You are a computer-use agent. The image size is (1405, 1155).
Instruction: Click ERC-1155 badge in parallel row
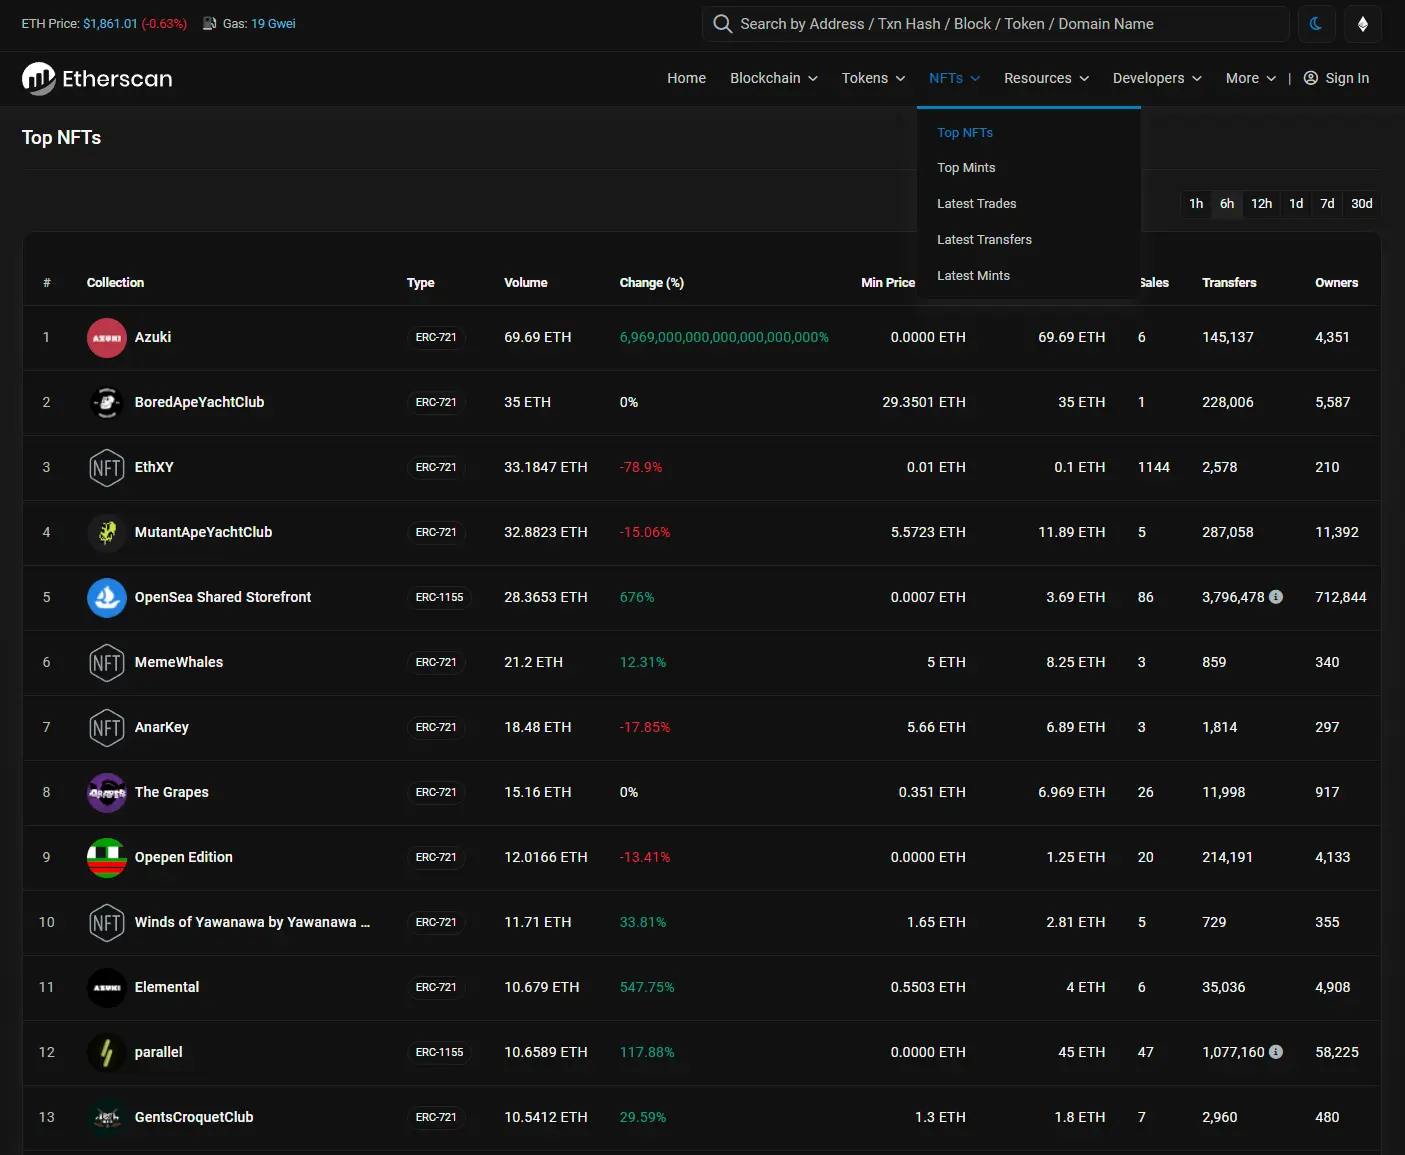pyautogui.click(x=440, y=1052)
